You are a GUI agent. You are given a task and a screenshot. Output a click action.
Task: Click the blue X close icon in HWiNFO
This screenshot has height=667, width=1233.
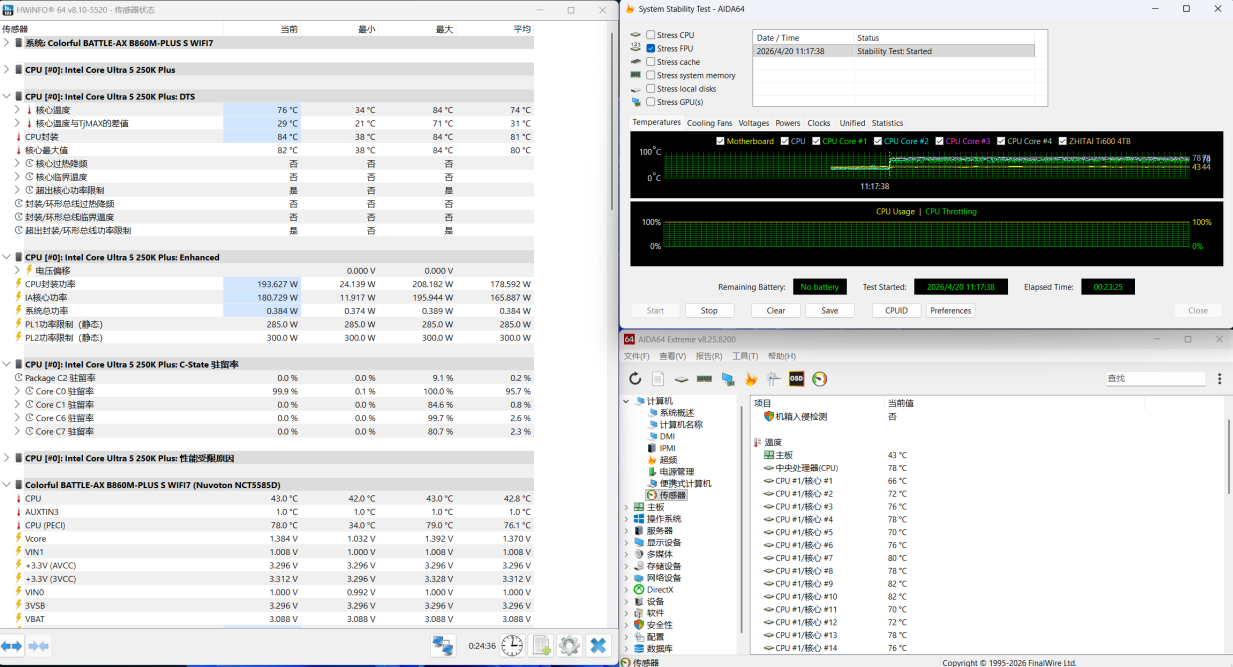point(598,646)
